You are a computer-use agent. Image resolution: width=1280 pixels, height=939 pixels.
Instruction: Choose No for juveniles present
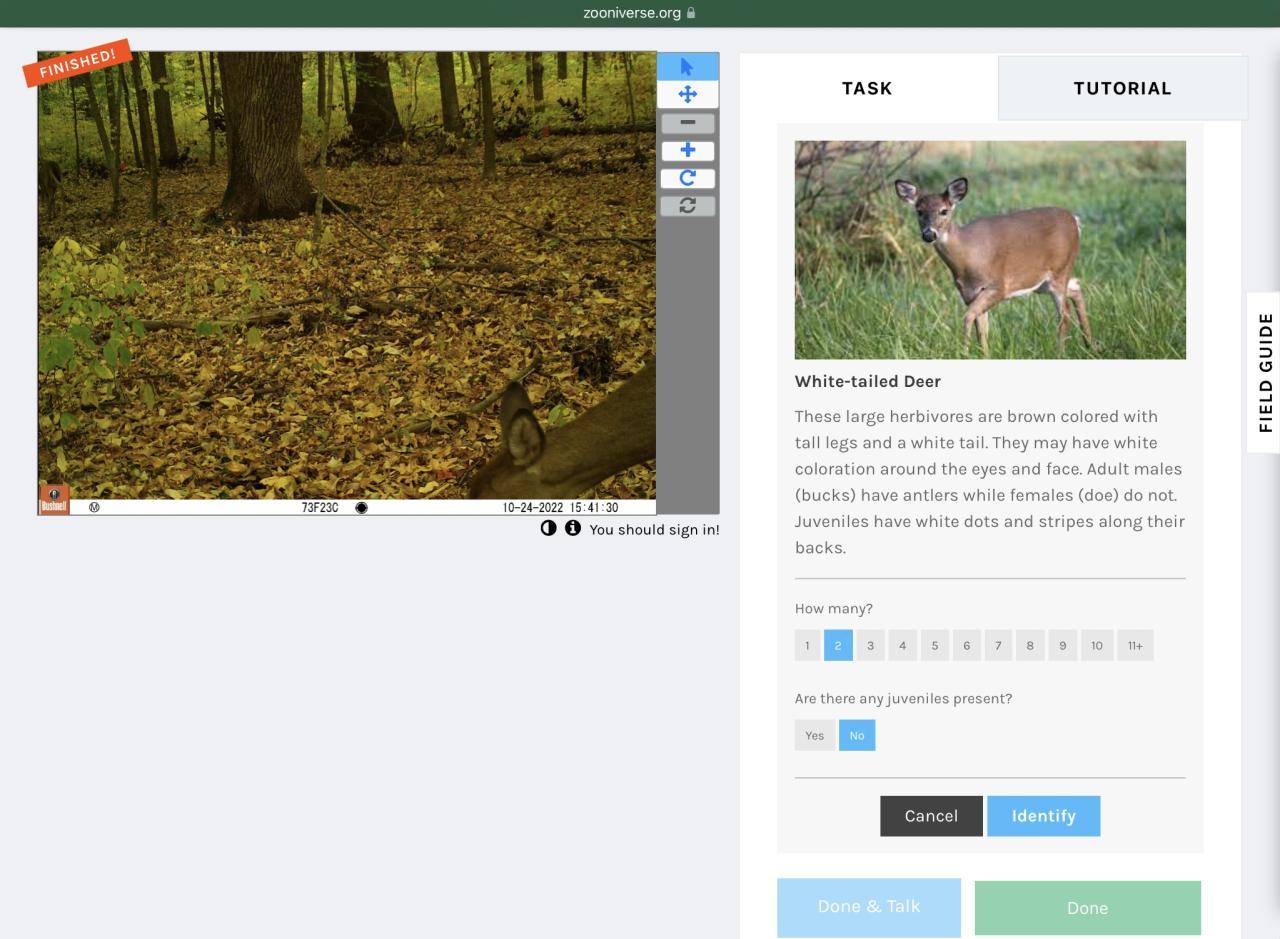857,735
